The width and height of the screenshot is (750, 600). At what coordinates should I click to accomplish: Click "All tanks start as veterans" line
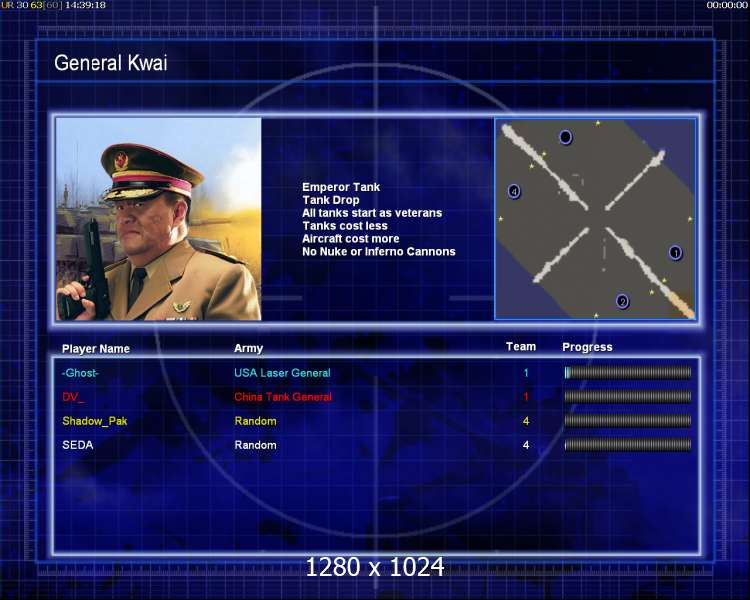[x=372, y=213]
